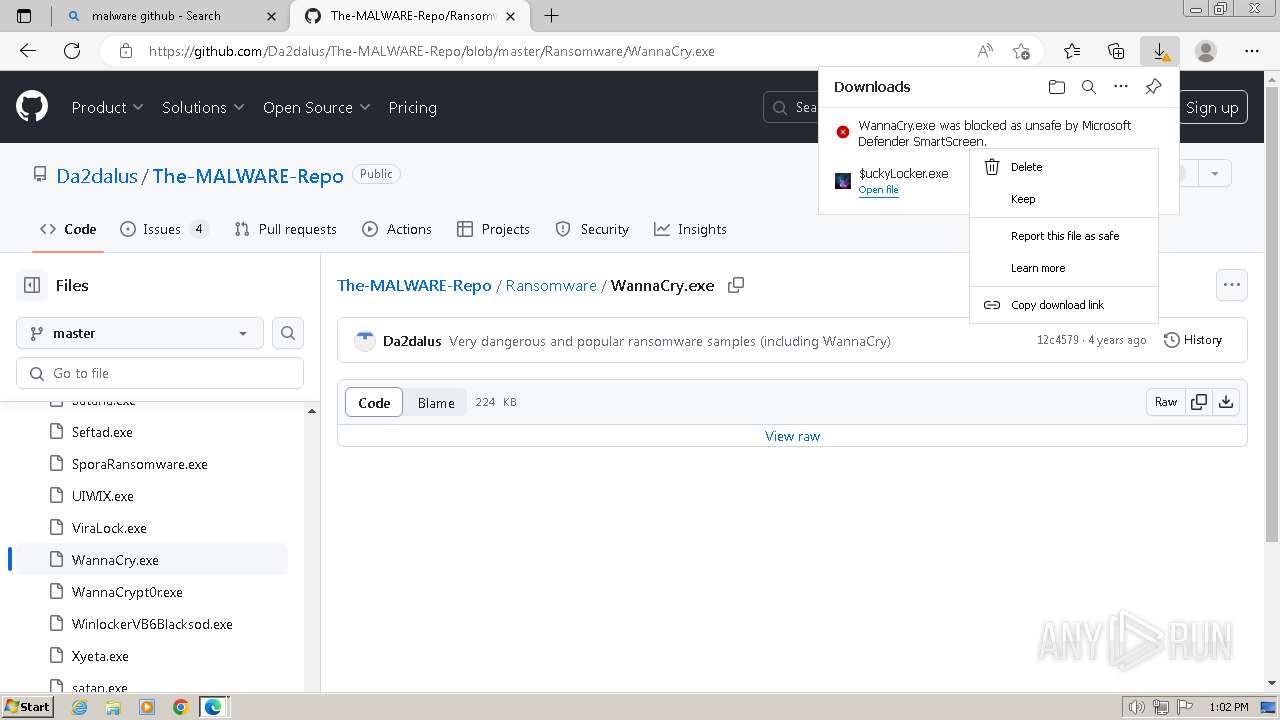Switch file view to Blame
The width and height of the screenshot is (1280, 720).
tap(436, 402)
